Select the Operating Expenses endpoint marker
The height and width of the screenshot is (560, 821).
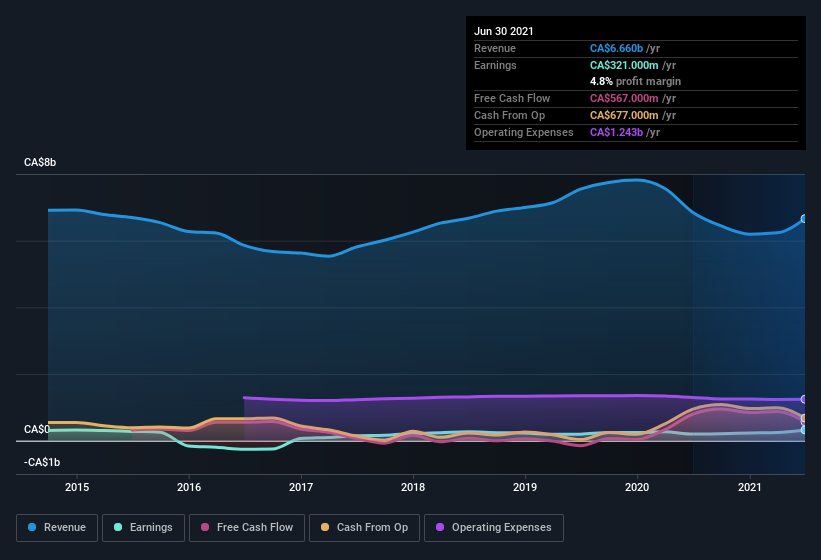click(x=804, y=399)
